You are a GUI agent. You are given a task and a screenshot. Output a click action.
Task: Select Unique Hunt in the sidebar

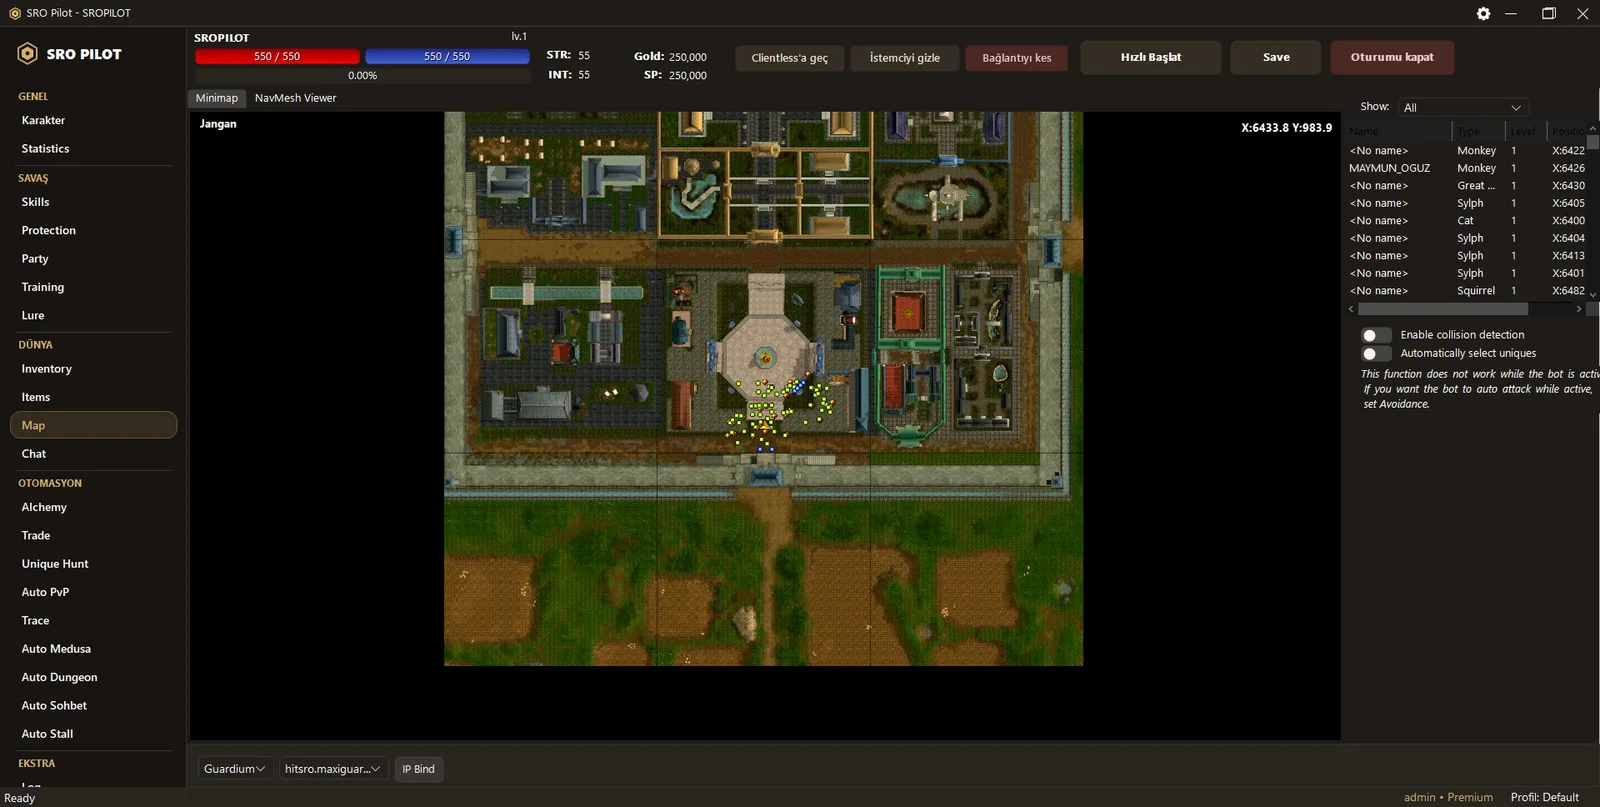92,564
